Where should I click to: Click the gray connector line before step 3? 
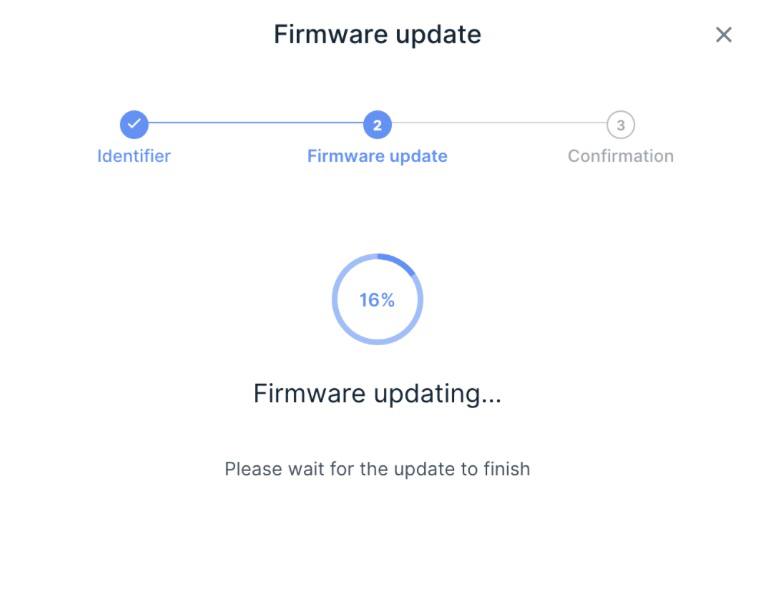coord(499,122)
